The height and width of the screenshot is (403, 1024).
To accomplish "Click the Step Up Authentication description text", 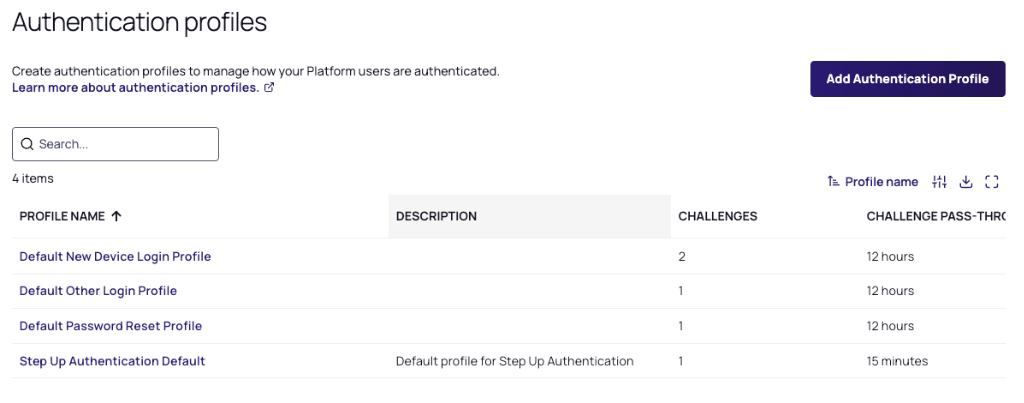I will pyautogui.click(x=514, y=361).
